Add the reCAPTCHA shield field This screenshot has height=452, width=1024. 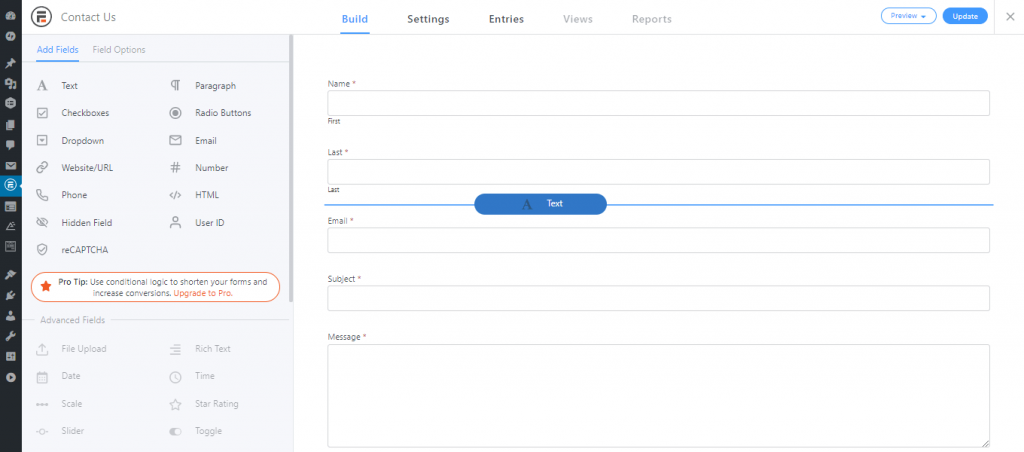click(72, 250)
